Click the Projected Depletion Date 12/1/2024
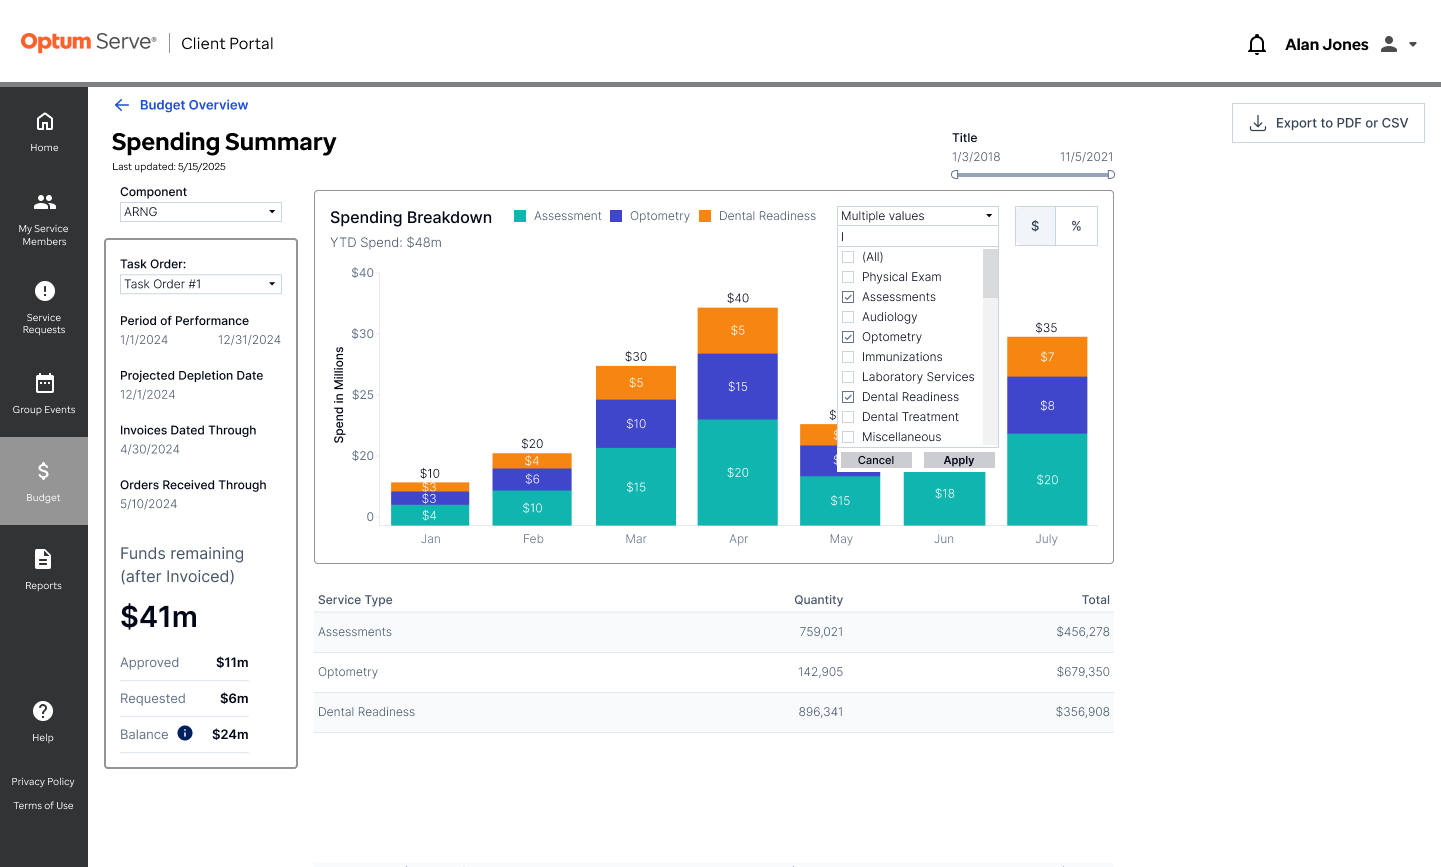Image resolution: width=1441 pixels, height=867 pixels. coord(148,395)
